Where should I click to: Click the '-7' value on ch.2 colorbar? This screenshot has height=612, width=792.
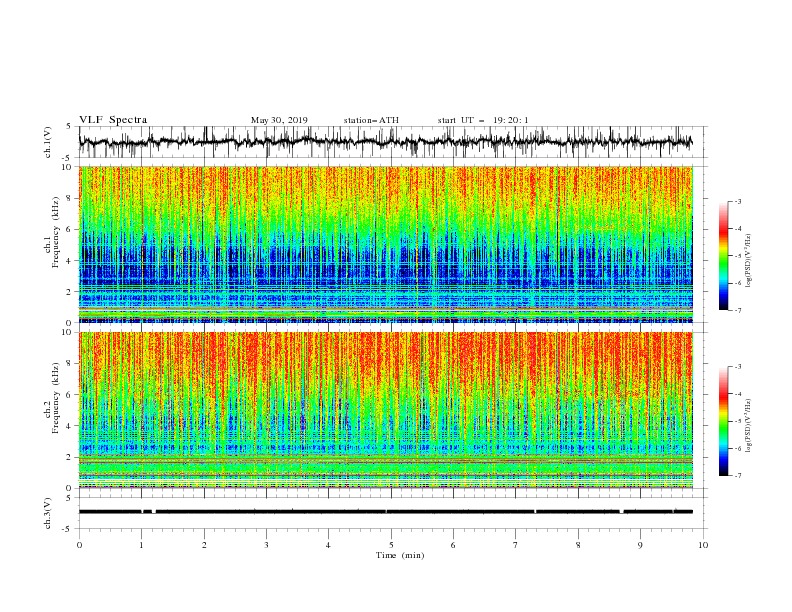point(738,476)
